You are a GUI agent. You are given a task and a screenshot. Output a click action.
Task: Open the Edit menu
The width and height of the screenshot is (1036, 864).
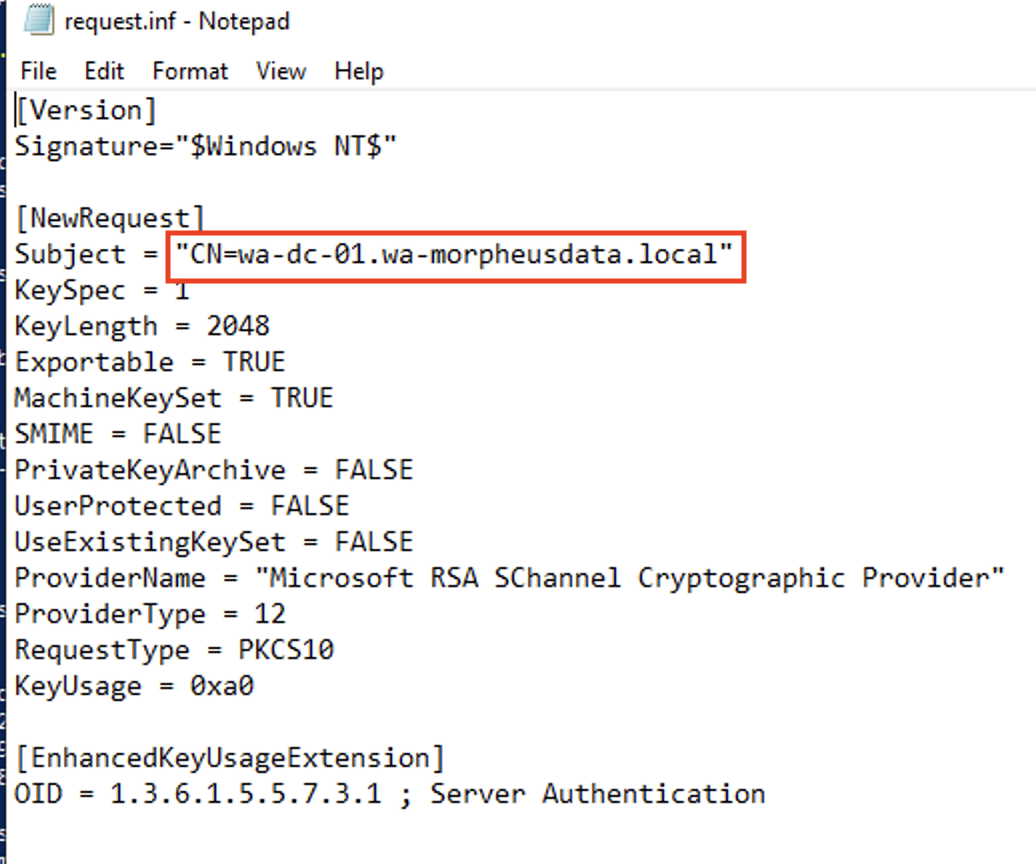[103, 71]
